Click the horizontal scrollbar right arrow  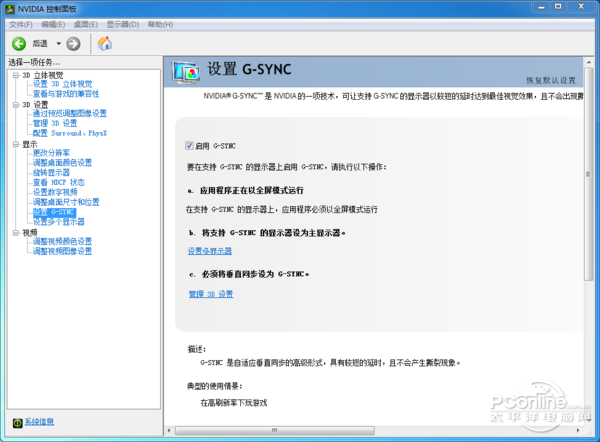(578, 431)
